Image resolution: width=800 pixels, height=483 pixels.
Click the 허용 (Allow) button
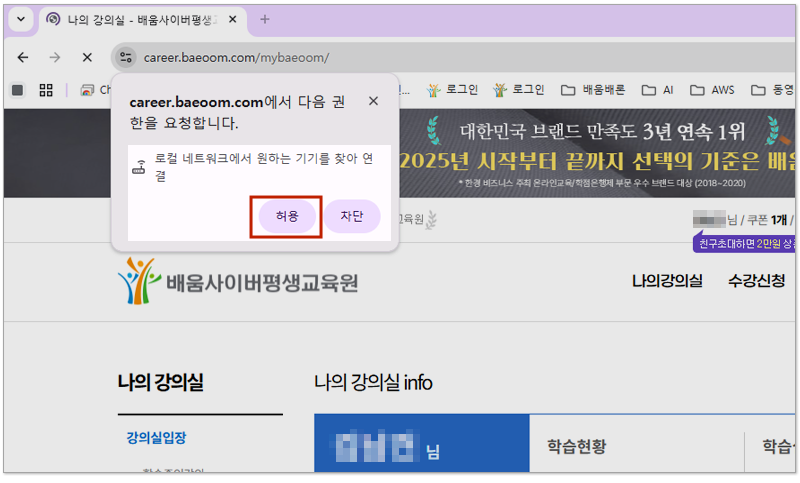coord(287,217)
